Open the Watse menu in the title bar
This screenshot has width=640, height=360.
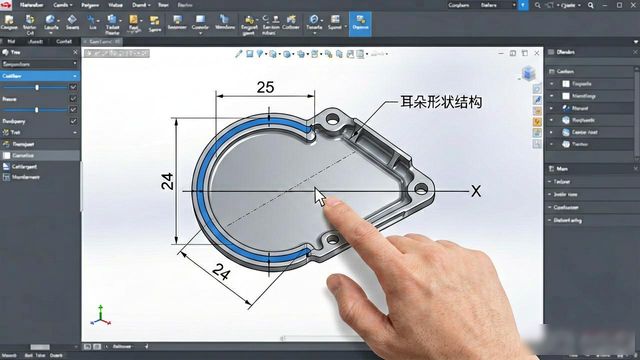[x=116, y=5]
